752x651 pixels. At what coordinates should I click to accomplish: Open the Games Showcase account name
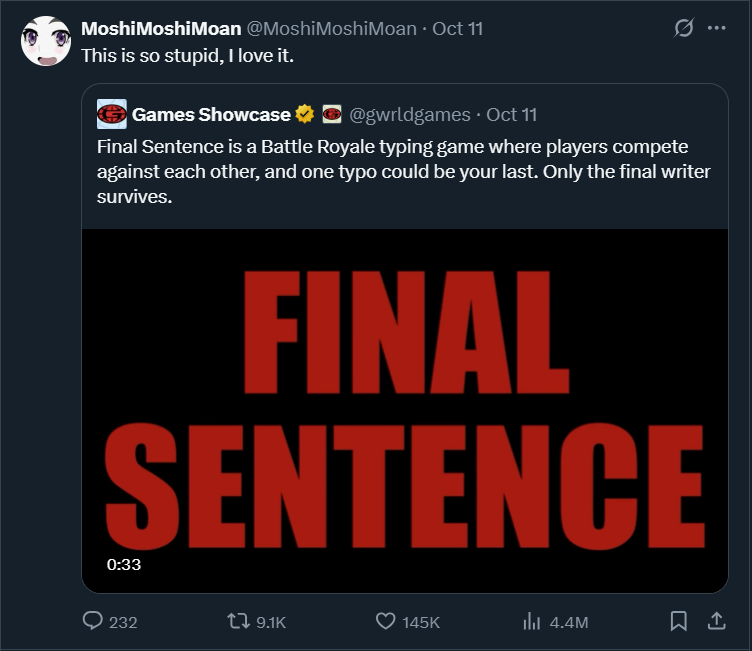pos(211,115)
